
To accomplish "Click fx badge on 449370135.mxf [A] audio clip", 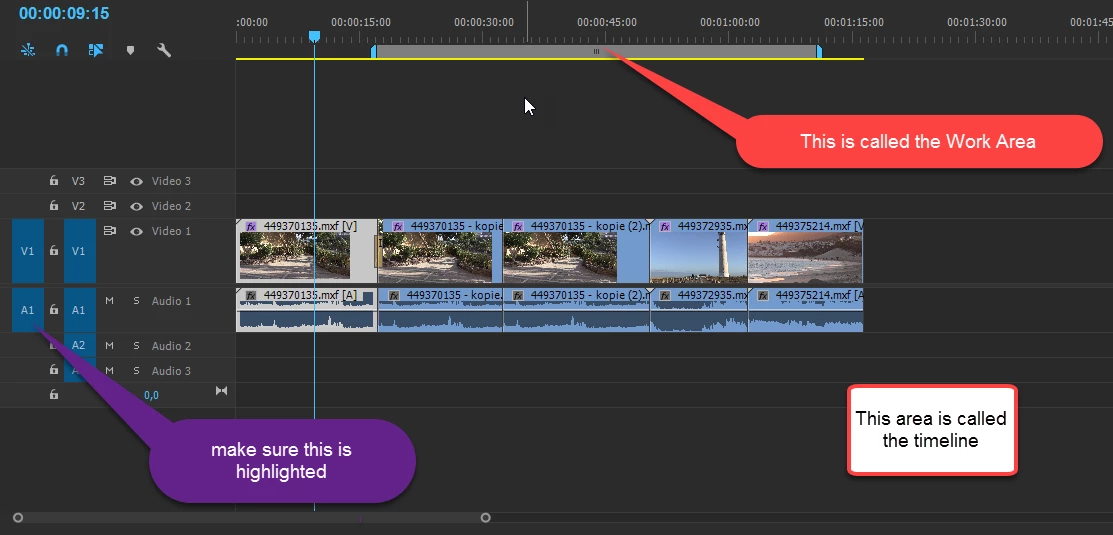I will [251, 295].
